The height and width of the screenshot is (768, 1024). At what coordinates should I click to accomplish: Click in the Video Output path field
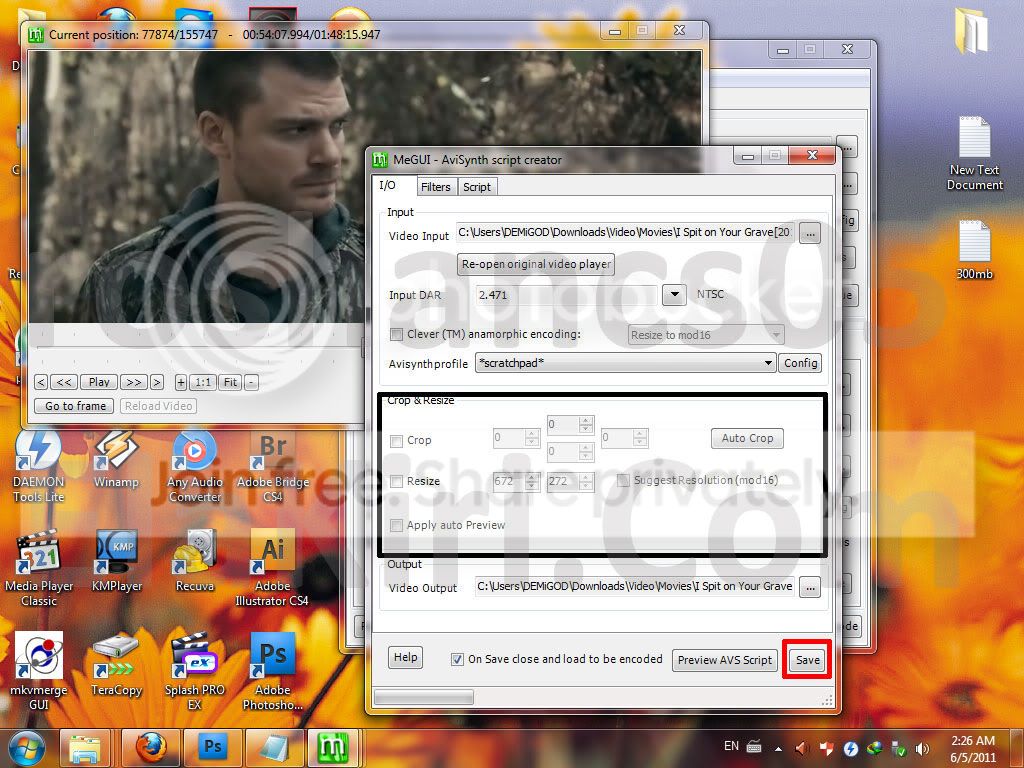tap(635, 586)
